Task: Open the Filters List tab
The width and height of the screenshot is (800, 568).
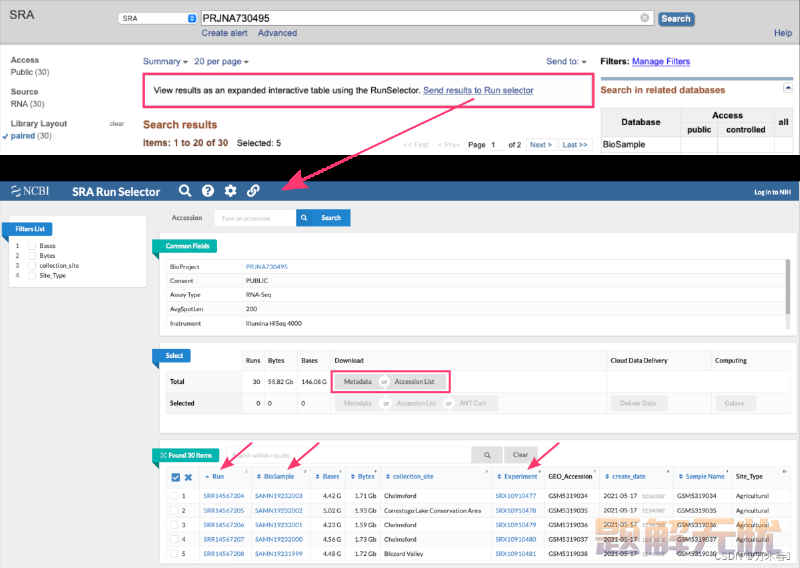Action: (x=30, y=229)
